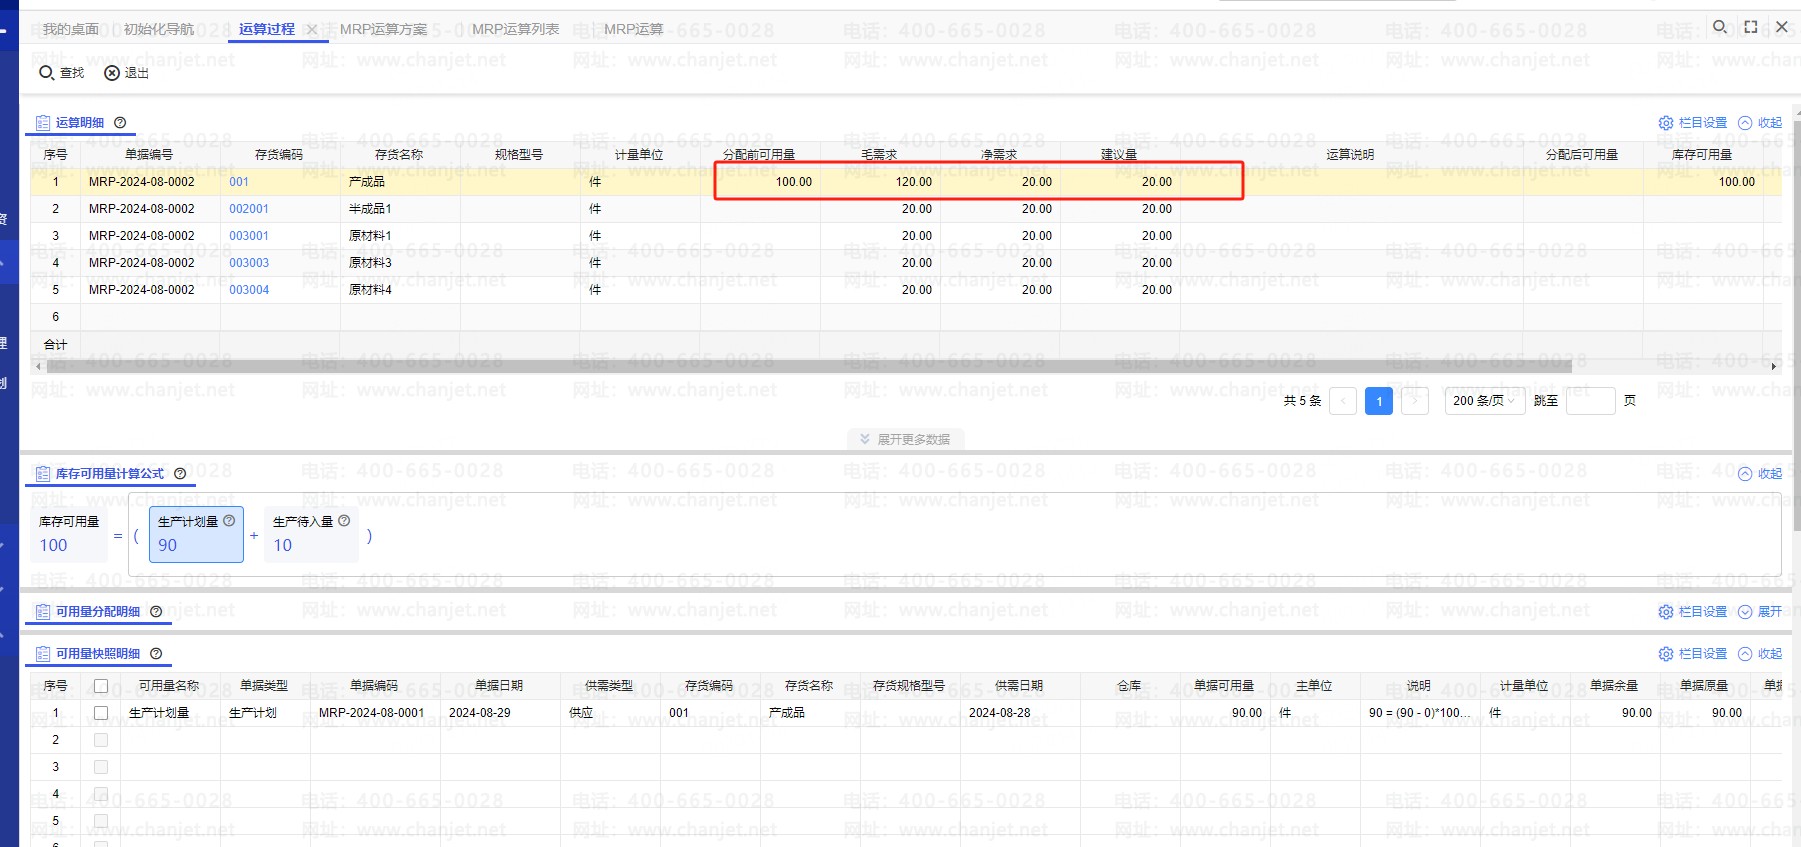Screen dimensions: 1801x847
Task: Select the 半成品1 row name cell
Action: pos(400,209)
